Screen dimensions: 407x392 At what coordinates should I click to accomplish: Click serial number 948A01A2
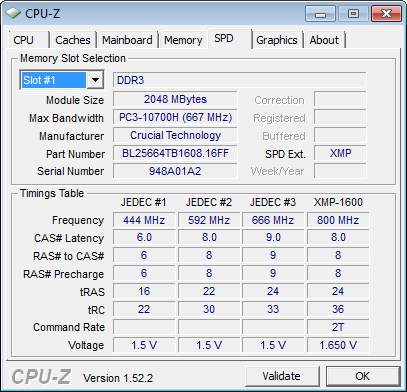tap(175, 171)
